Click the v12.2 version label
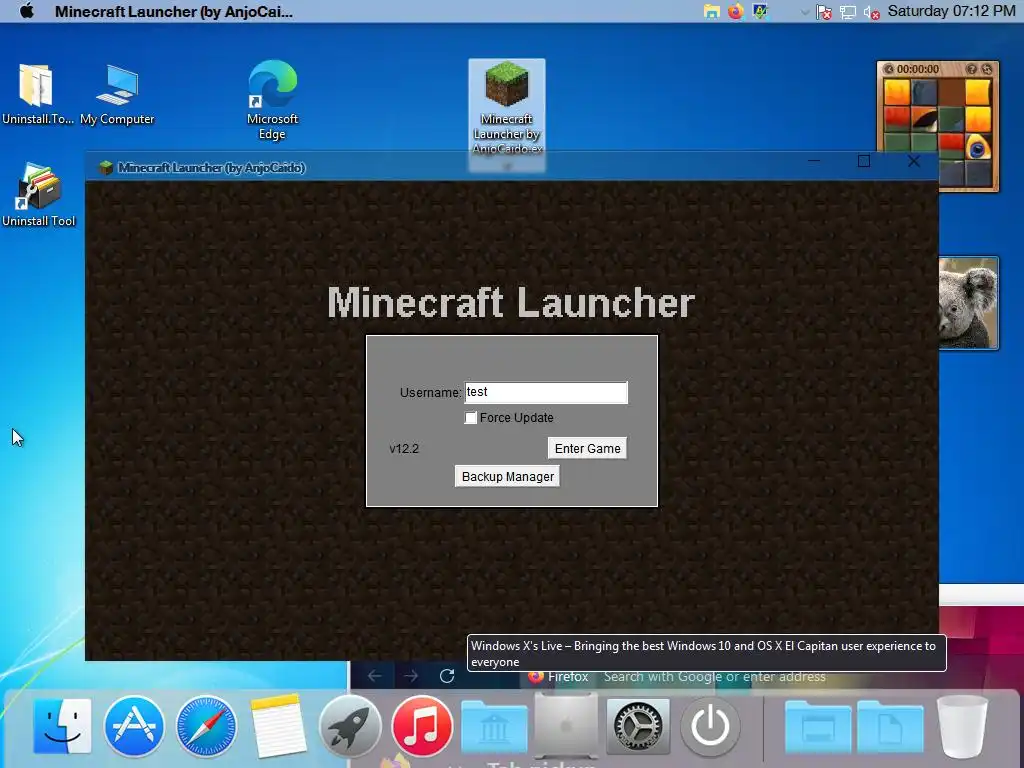Viewport: 1024px width, 768px height. (404, 449)
